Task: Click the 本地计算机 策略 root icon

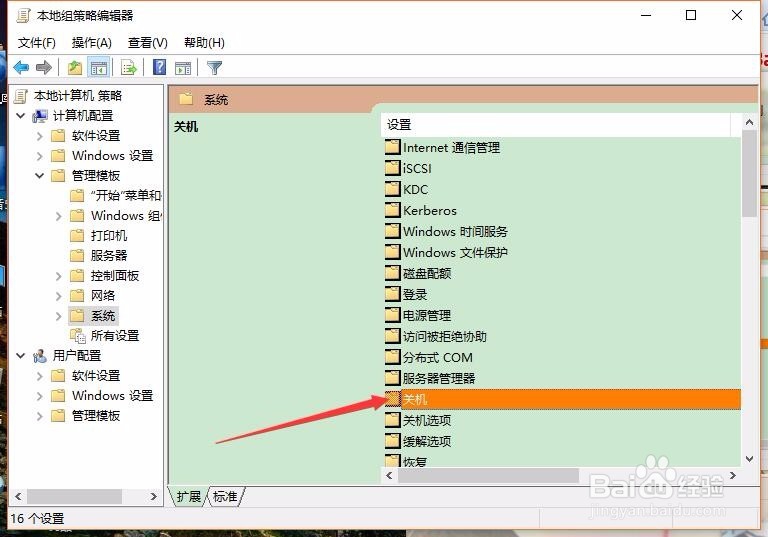Action: tap(21, 96)
